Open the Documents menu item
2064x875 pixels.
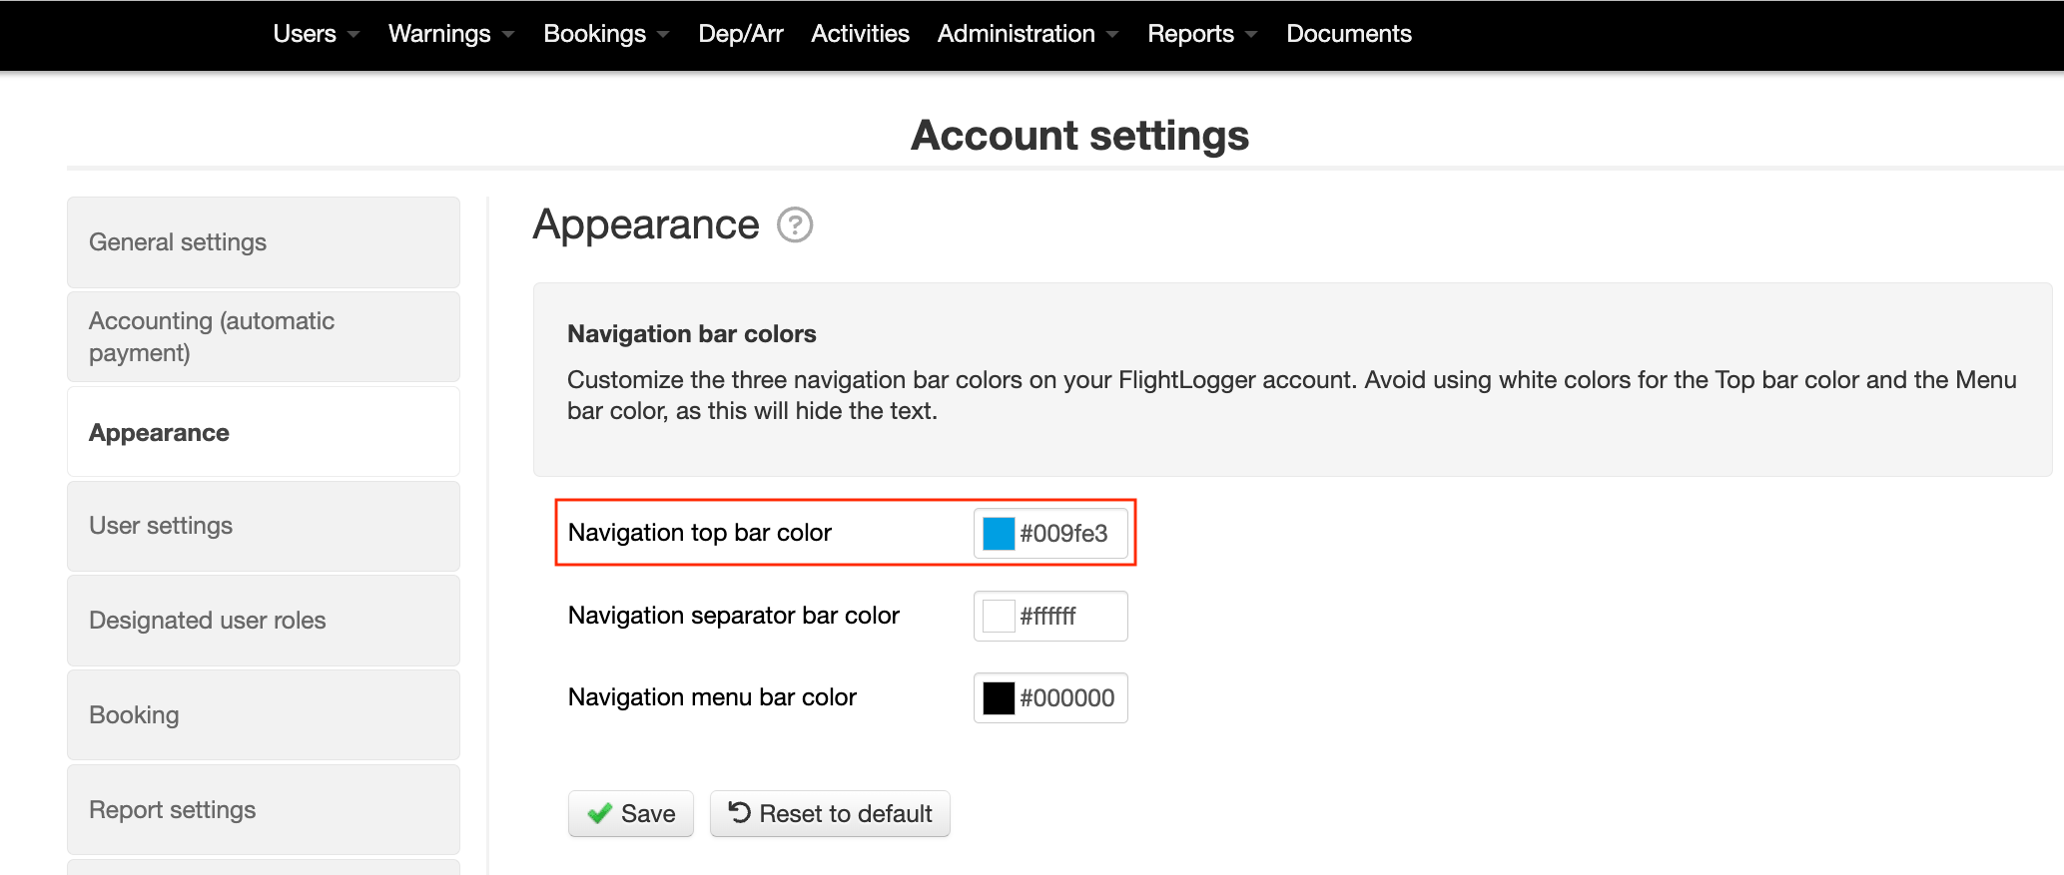point(1348,34)
